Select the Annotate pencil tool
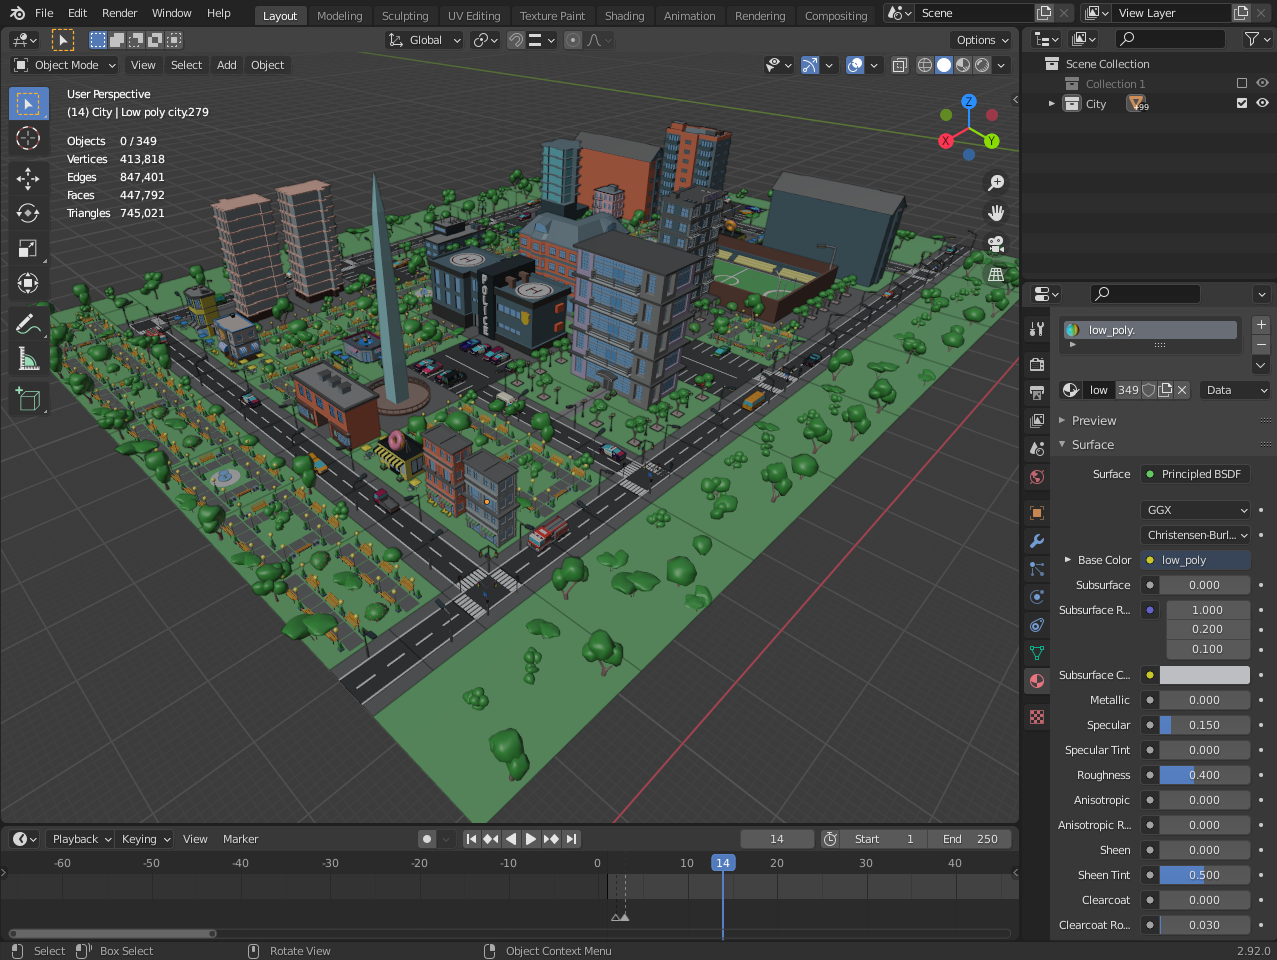This screenshot has height=960, width=1277. point(28,323)
